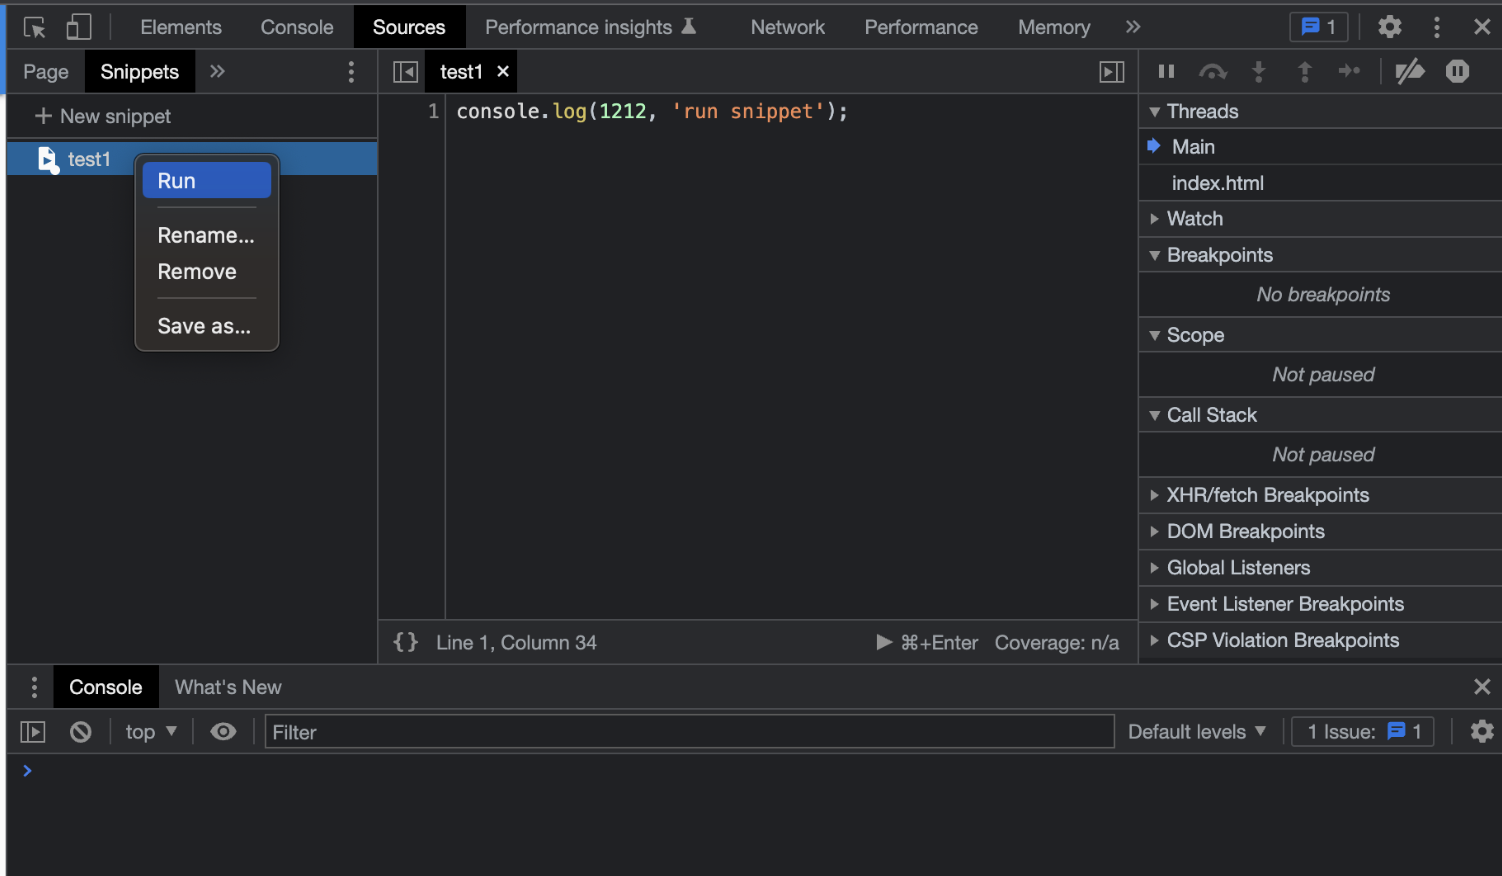
Task: Switch to the Network tab
Action: [x=787, y=27]
